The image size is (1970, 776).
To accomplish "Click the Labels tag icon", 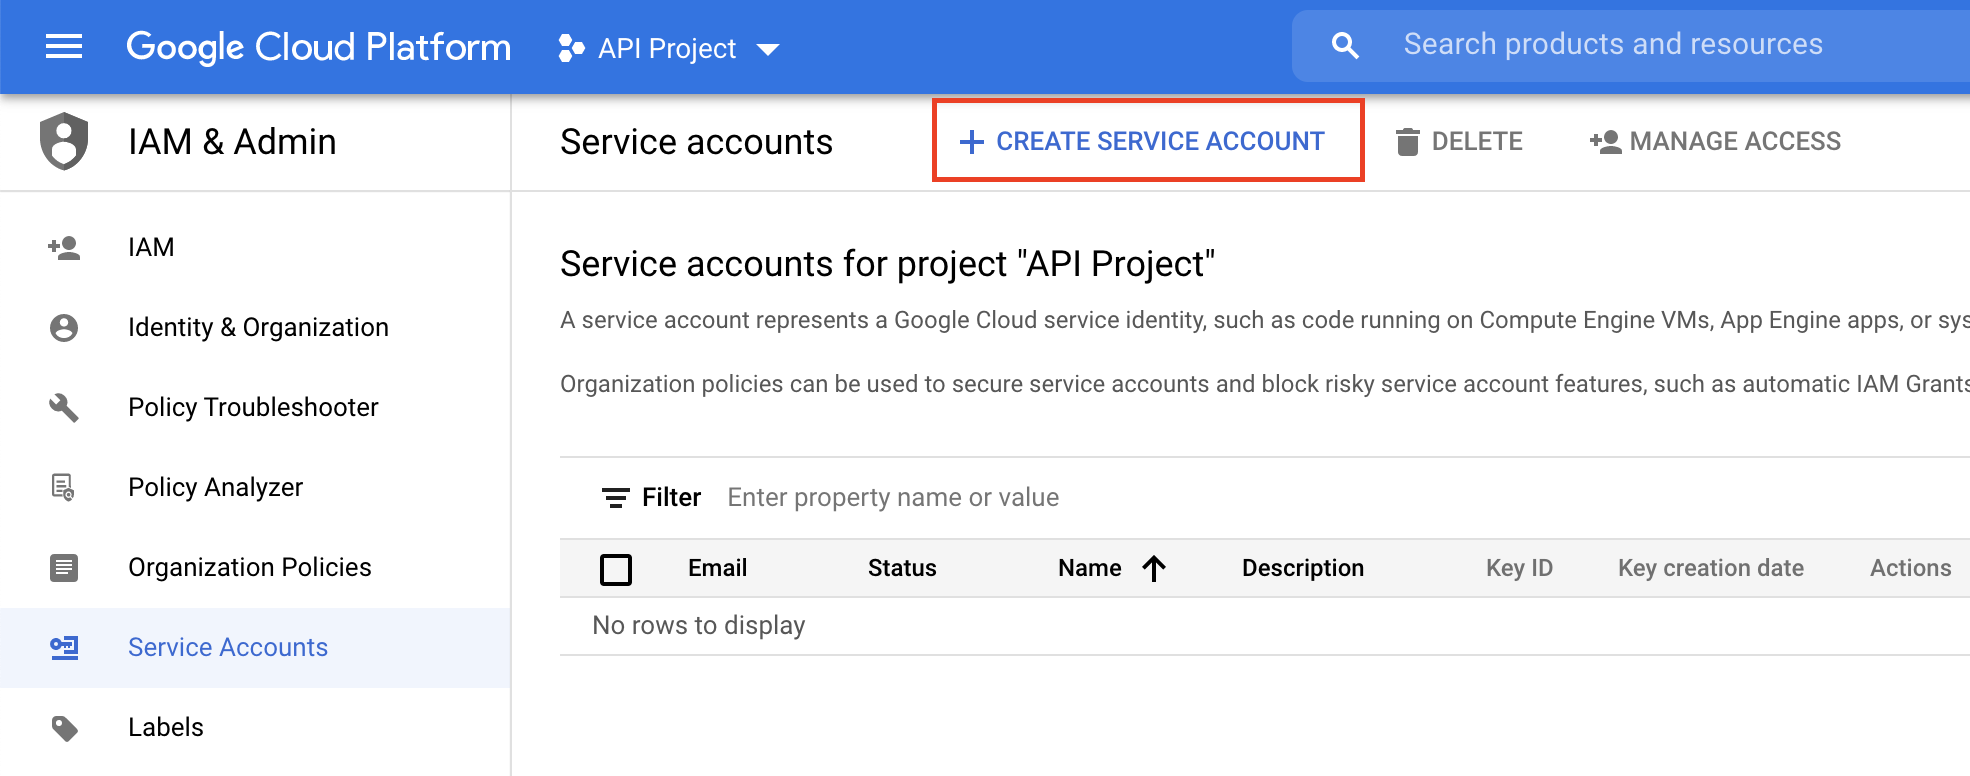I will (64, 727).
